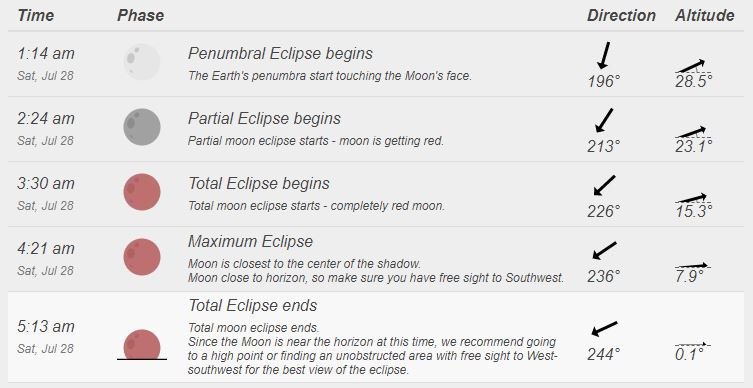Click the 213° direction arrow
Viewport: 753px width, 388px height.
(x=604, y=120)
